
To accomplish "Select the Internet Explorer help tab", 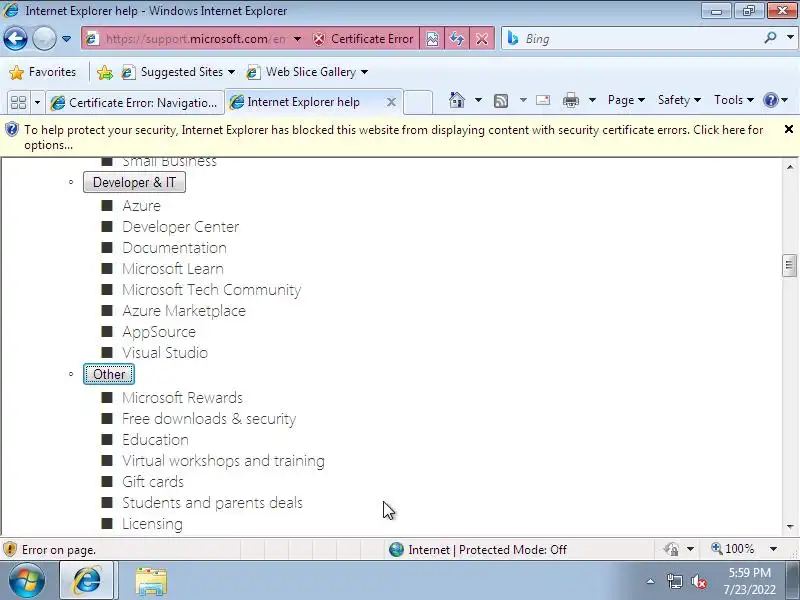I will [x=303, y=102].
